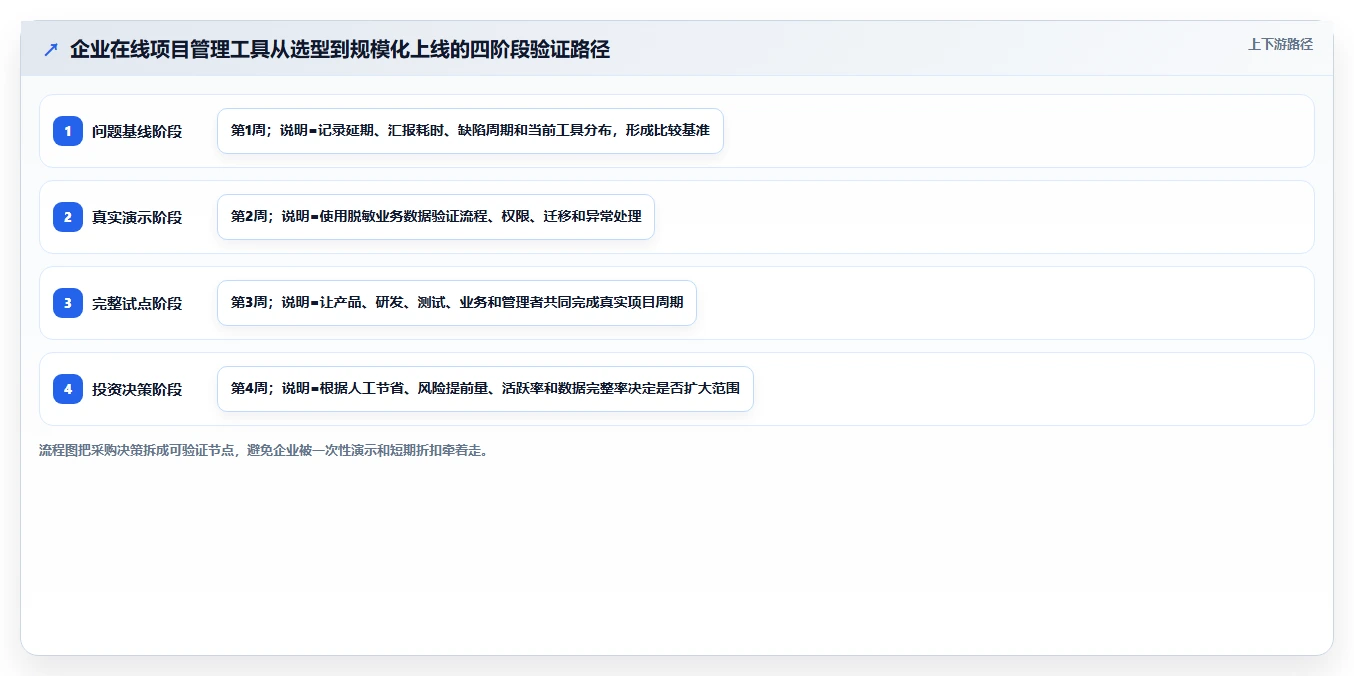Click the 企业在线项目管理工具 title heading
This screenshot has height=676, width=1354.
[340, 50]
